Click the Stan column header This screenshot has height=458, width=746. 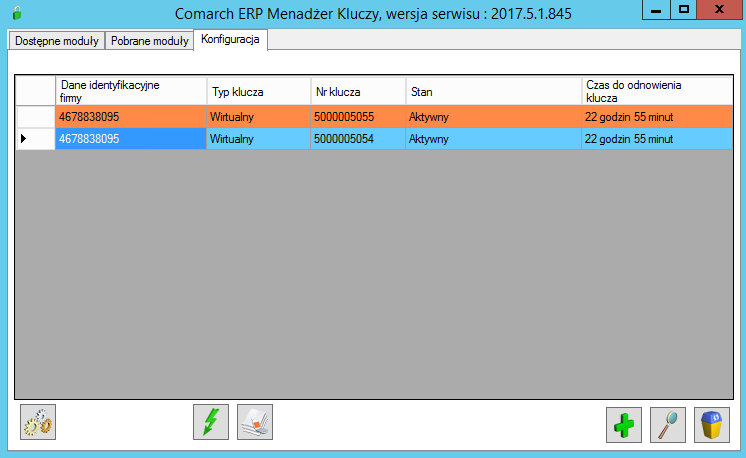pos(493,91)
